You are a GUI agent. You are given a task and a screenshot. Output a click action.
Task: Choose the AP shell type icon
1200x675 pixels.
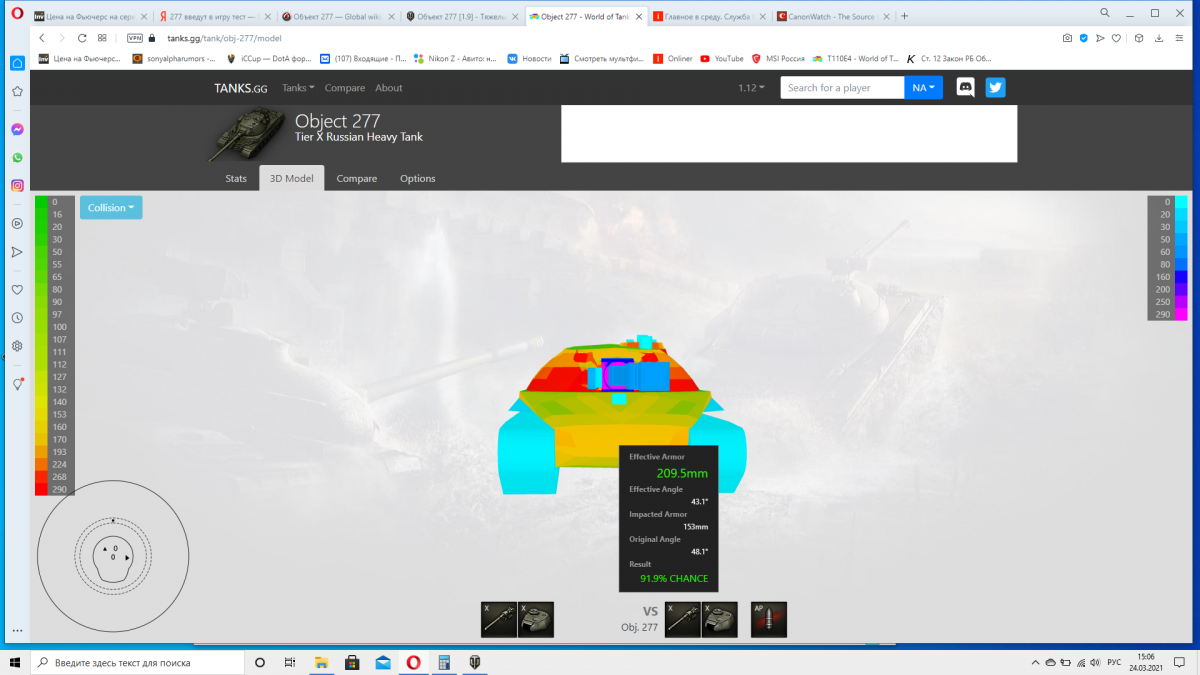pos(769,619)
